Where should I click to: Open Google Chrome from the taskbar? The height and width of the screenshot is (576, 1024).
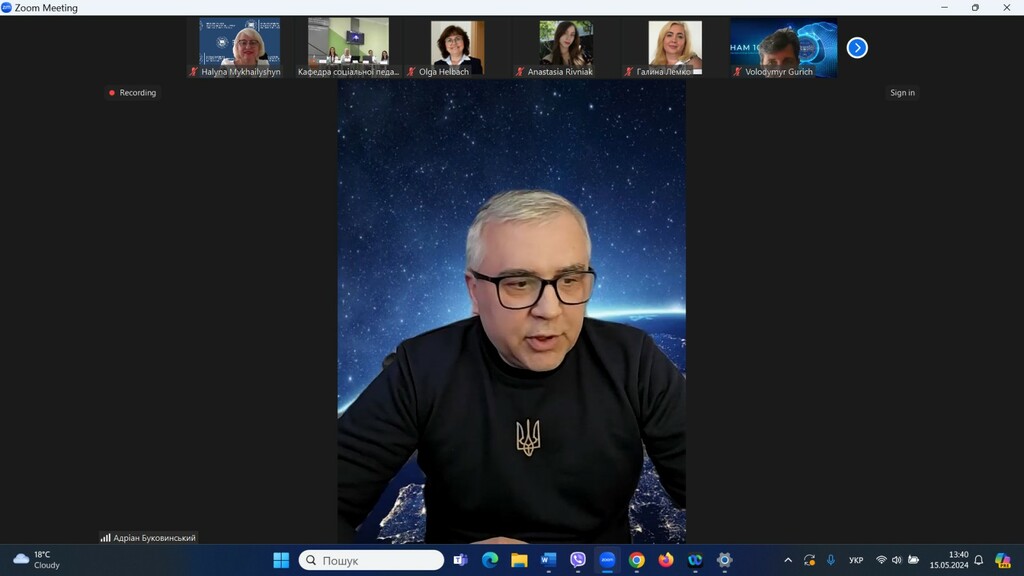point(637,560)
